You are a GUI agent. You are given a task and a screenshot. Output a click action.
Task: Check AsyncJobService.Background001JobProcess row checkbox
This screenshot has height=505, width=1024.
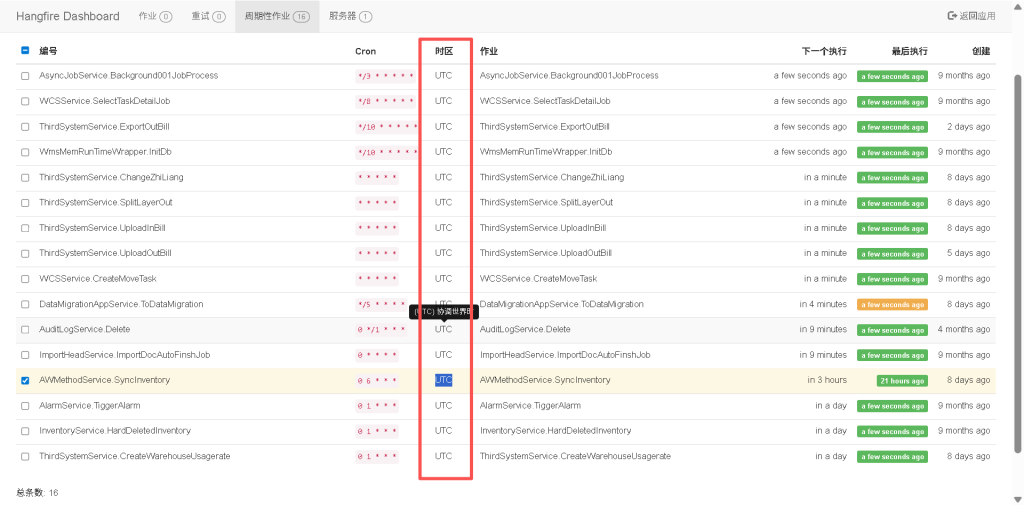(x=25, y=76)
